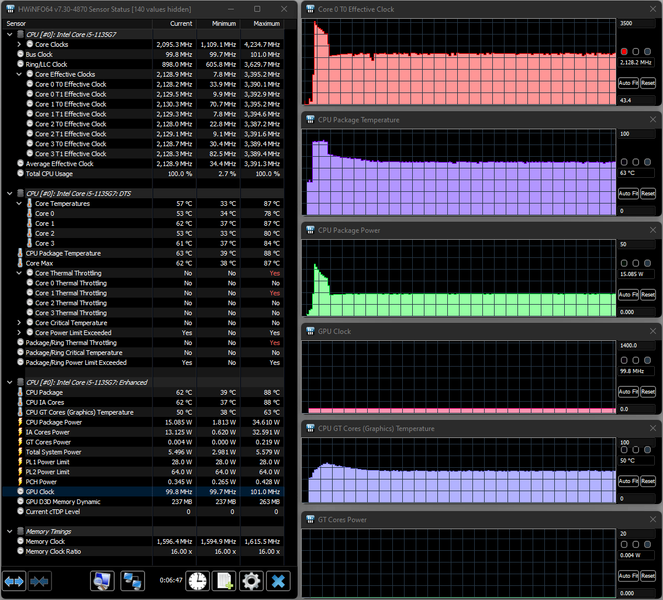Viewport: 663px width, 600px height.
Task: Select the Maximum column header
Action: [x=266, y=23]
